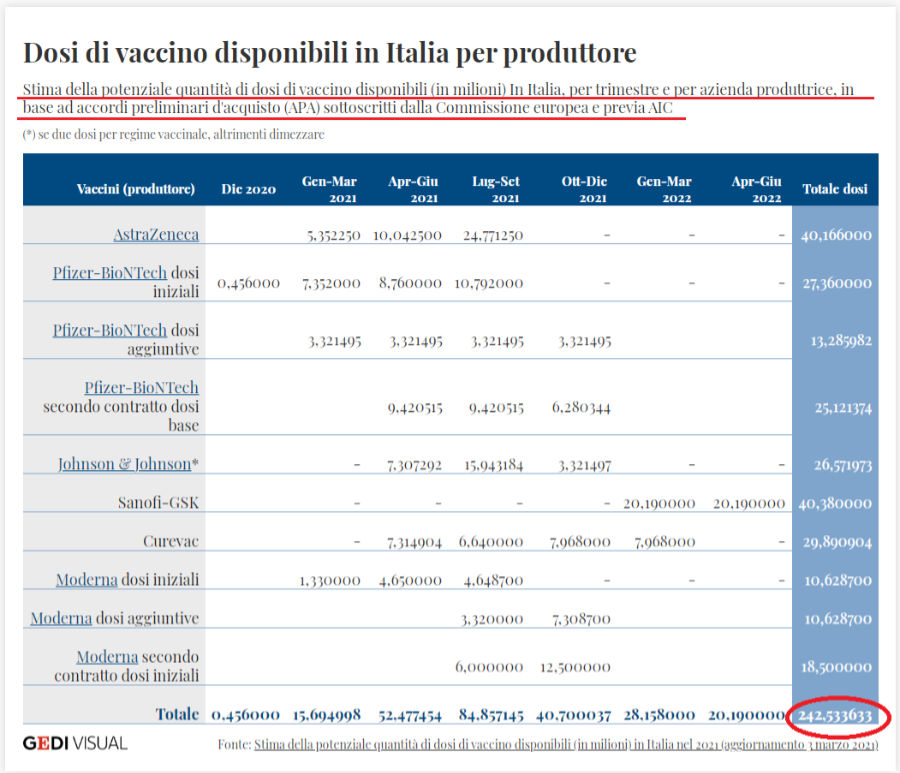Open Moderna secondo contratto link
Viewport: 900px width, 773px height.
tap(107, 657)
